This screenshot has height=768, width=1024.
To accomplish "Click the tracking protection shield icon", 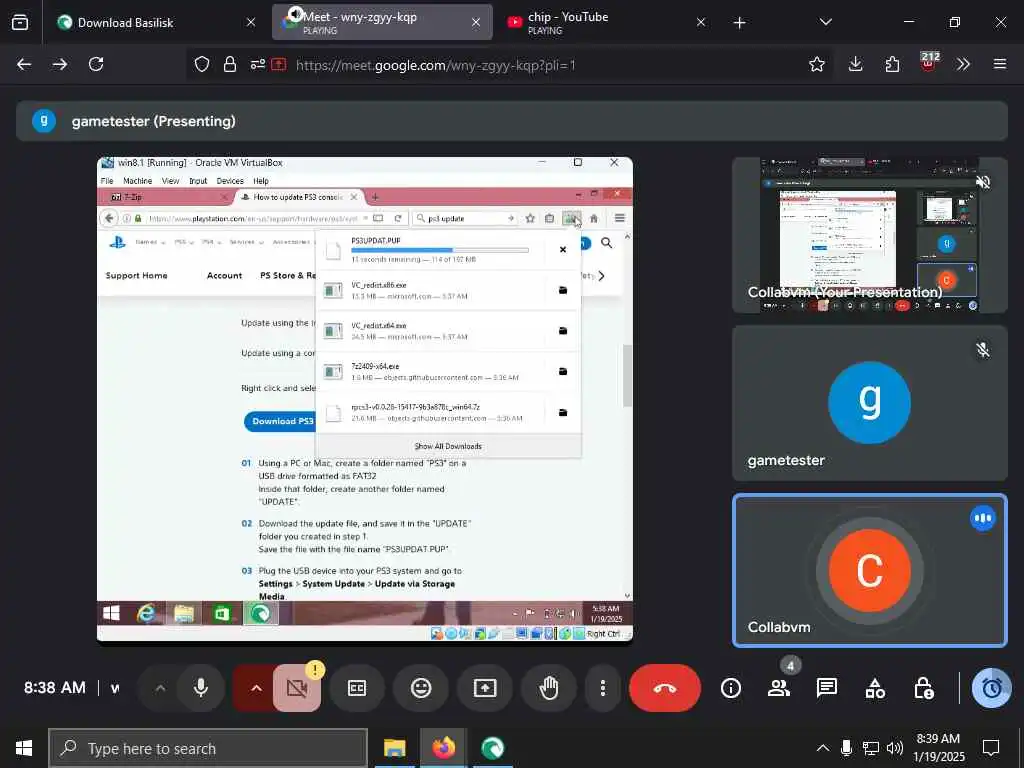I will 202,64.
